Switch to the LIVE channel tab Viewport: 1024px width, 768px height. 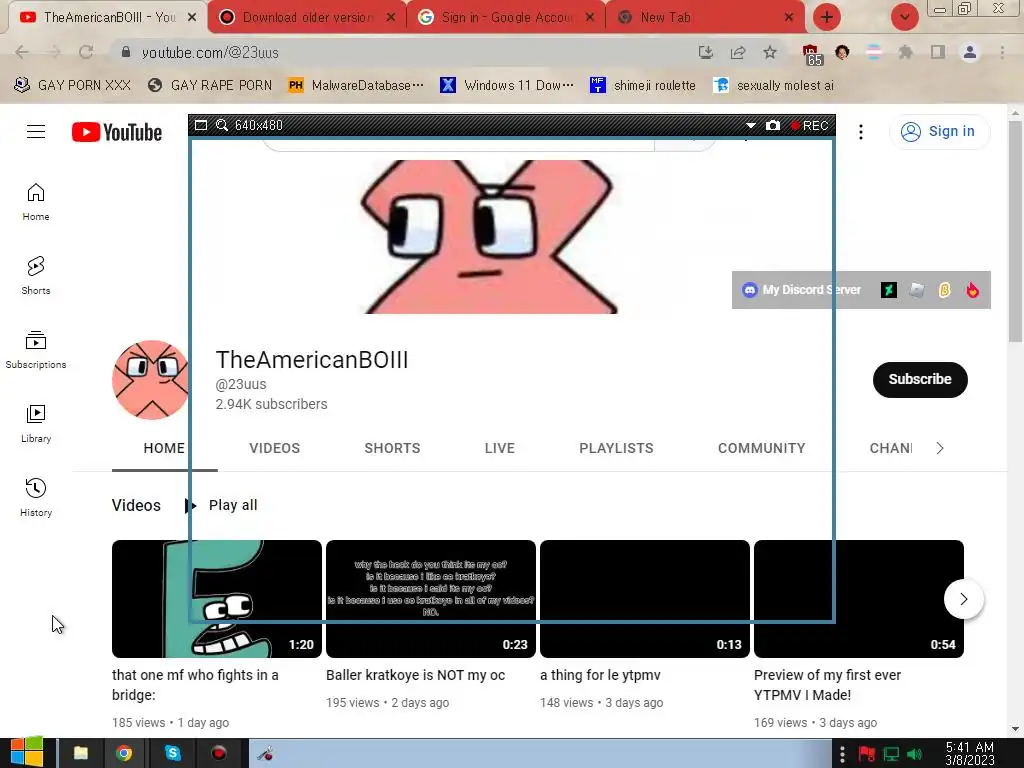click(x=500, y=449)
